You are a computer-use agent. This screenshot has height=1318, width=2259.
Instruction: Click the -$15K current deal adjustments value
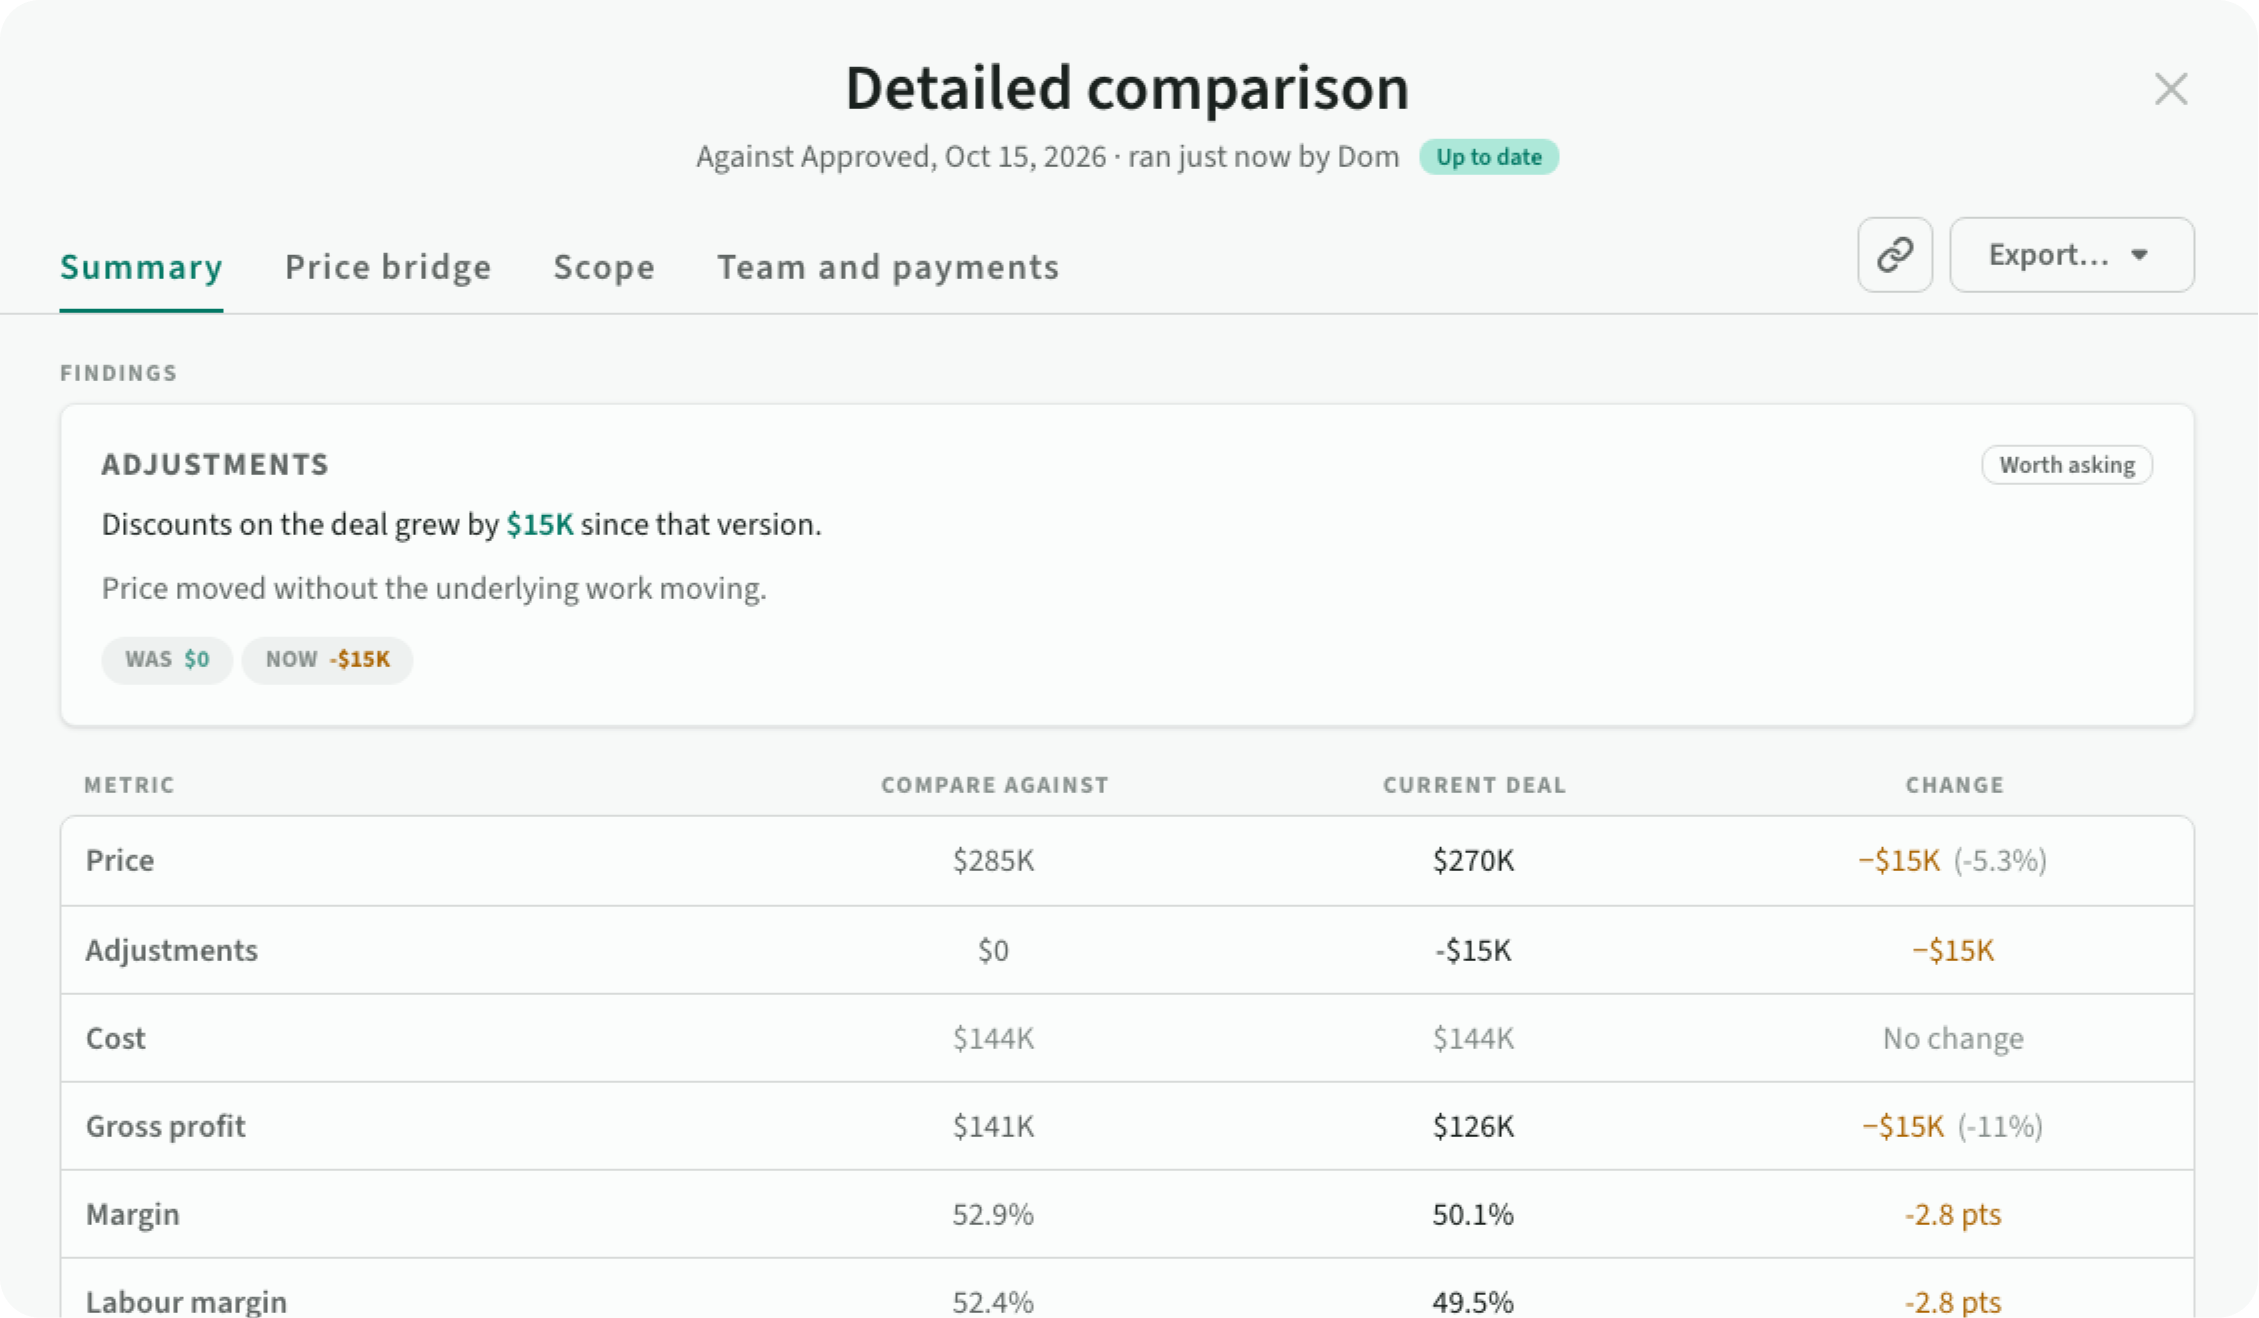pos(1473,950)
